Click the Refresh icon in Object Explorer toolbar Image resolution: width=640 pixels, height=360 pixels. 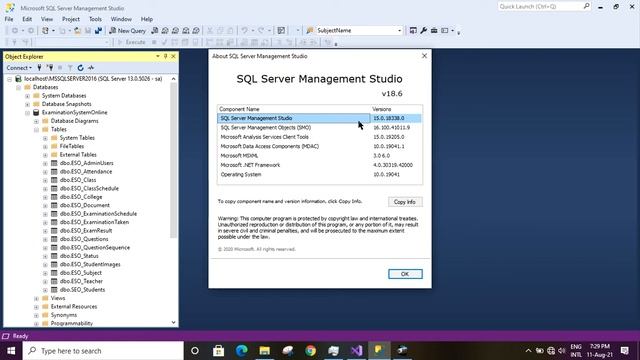pyautogui.click(x=80, y=68)
